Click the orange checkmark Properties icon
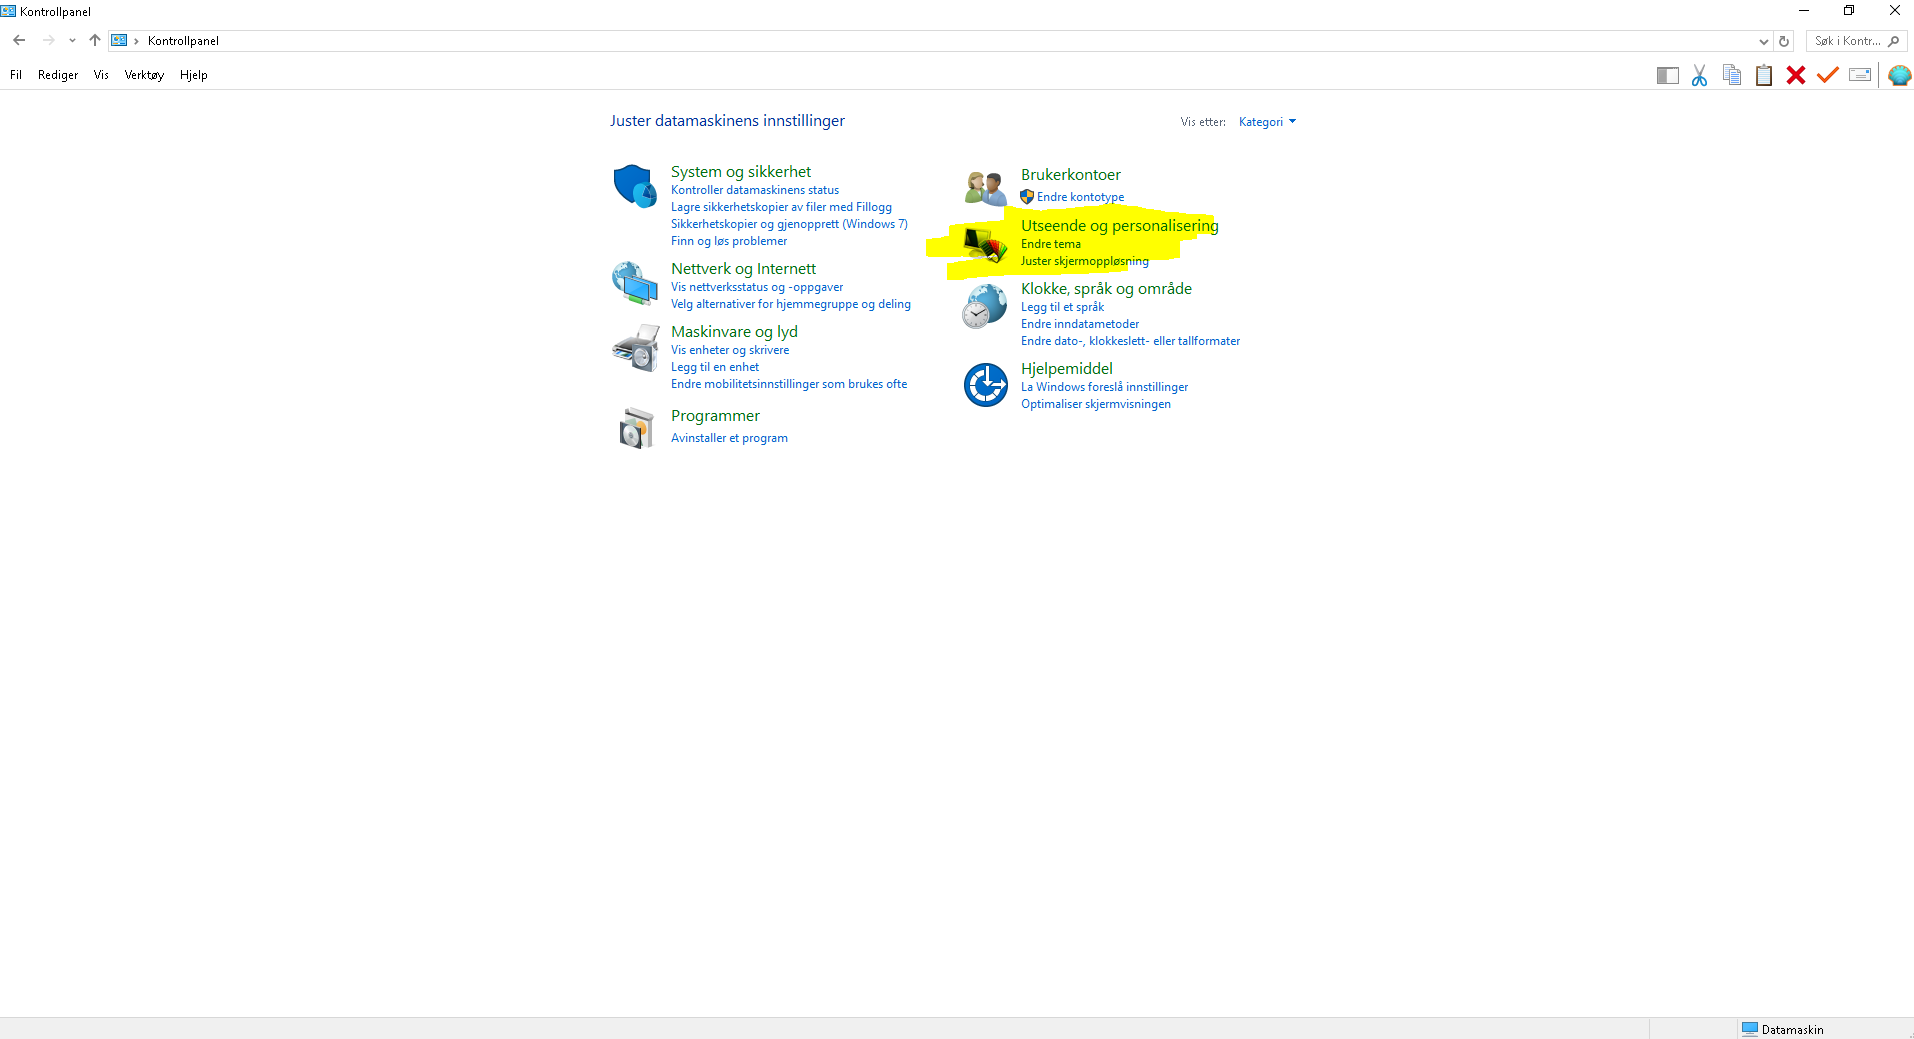 pyautogui.click(x=1828, y=75)
